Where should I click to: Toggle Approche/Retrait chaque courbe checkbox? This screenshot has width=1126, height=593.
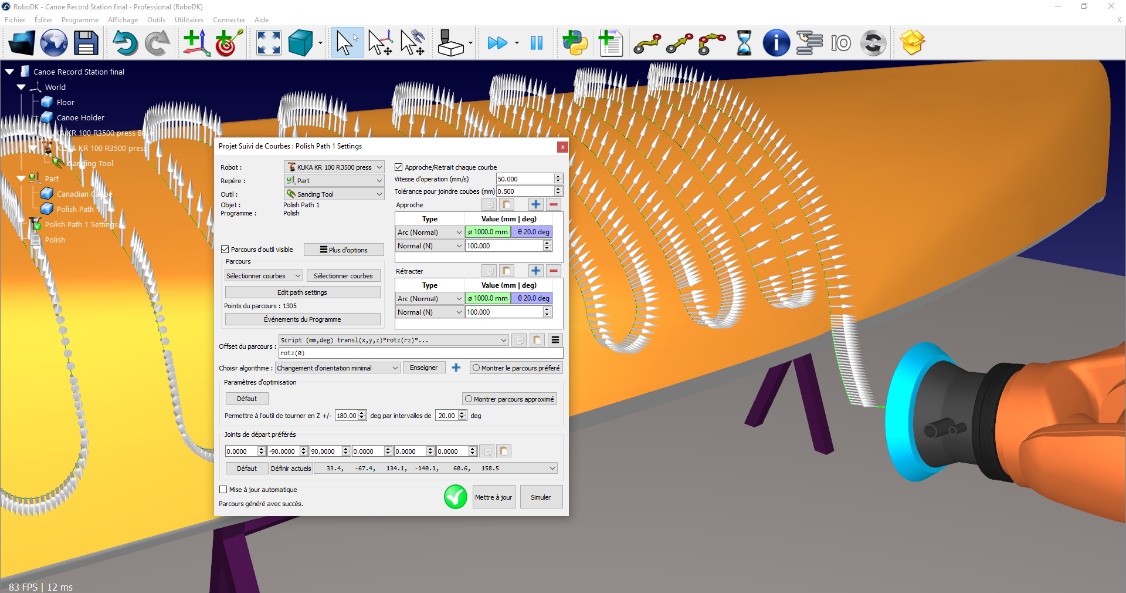pos(399,167)
